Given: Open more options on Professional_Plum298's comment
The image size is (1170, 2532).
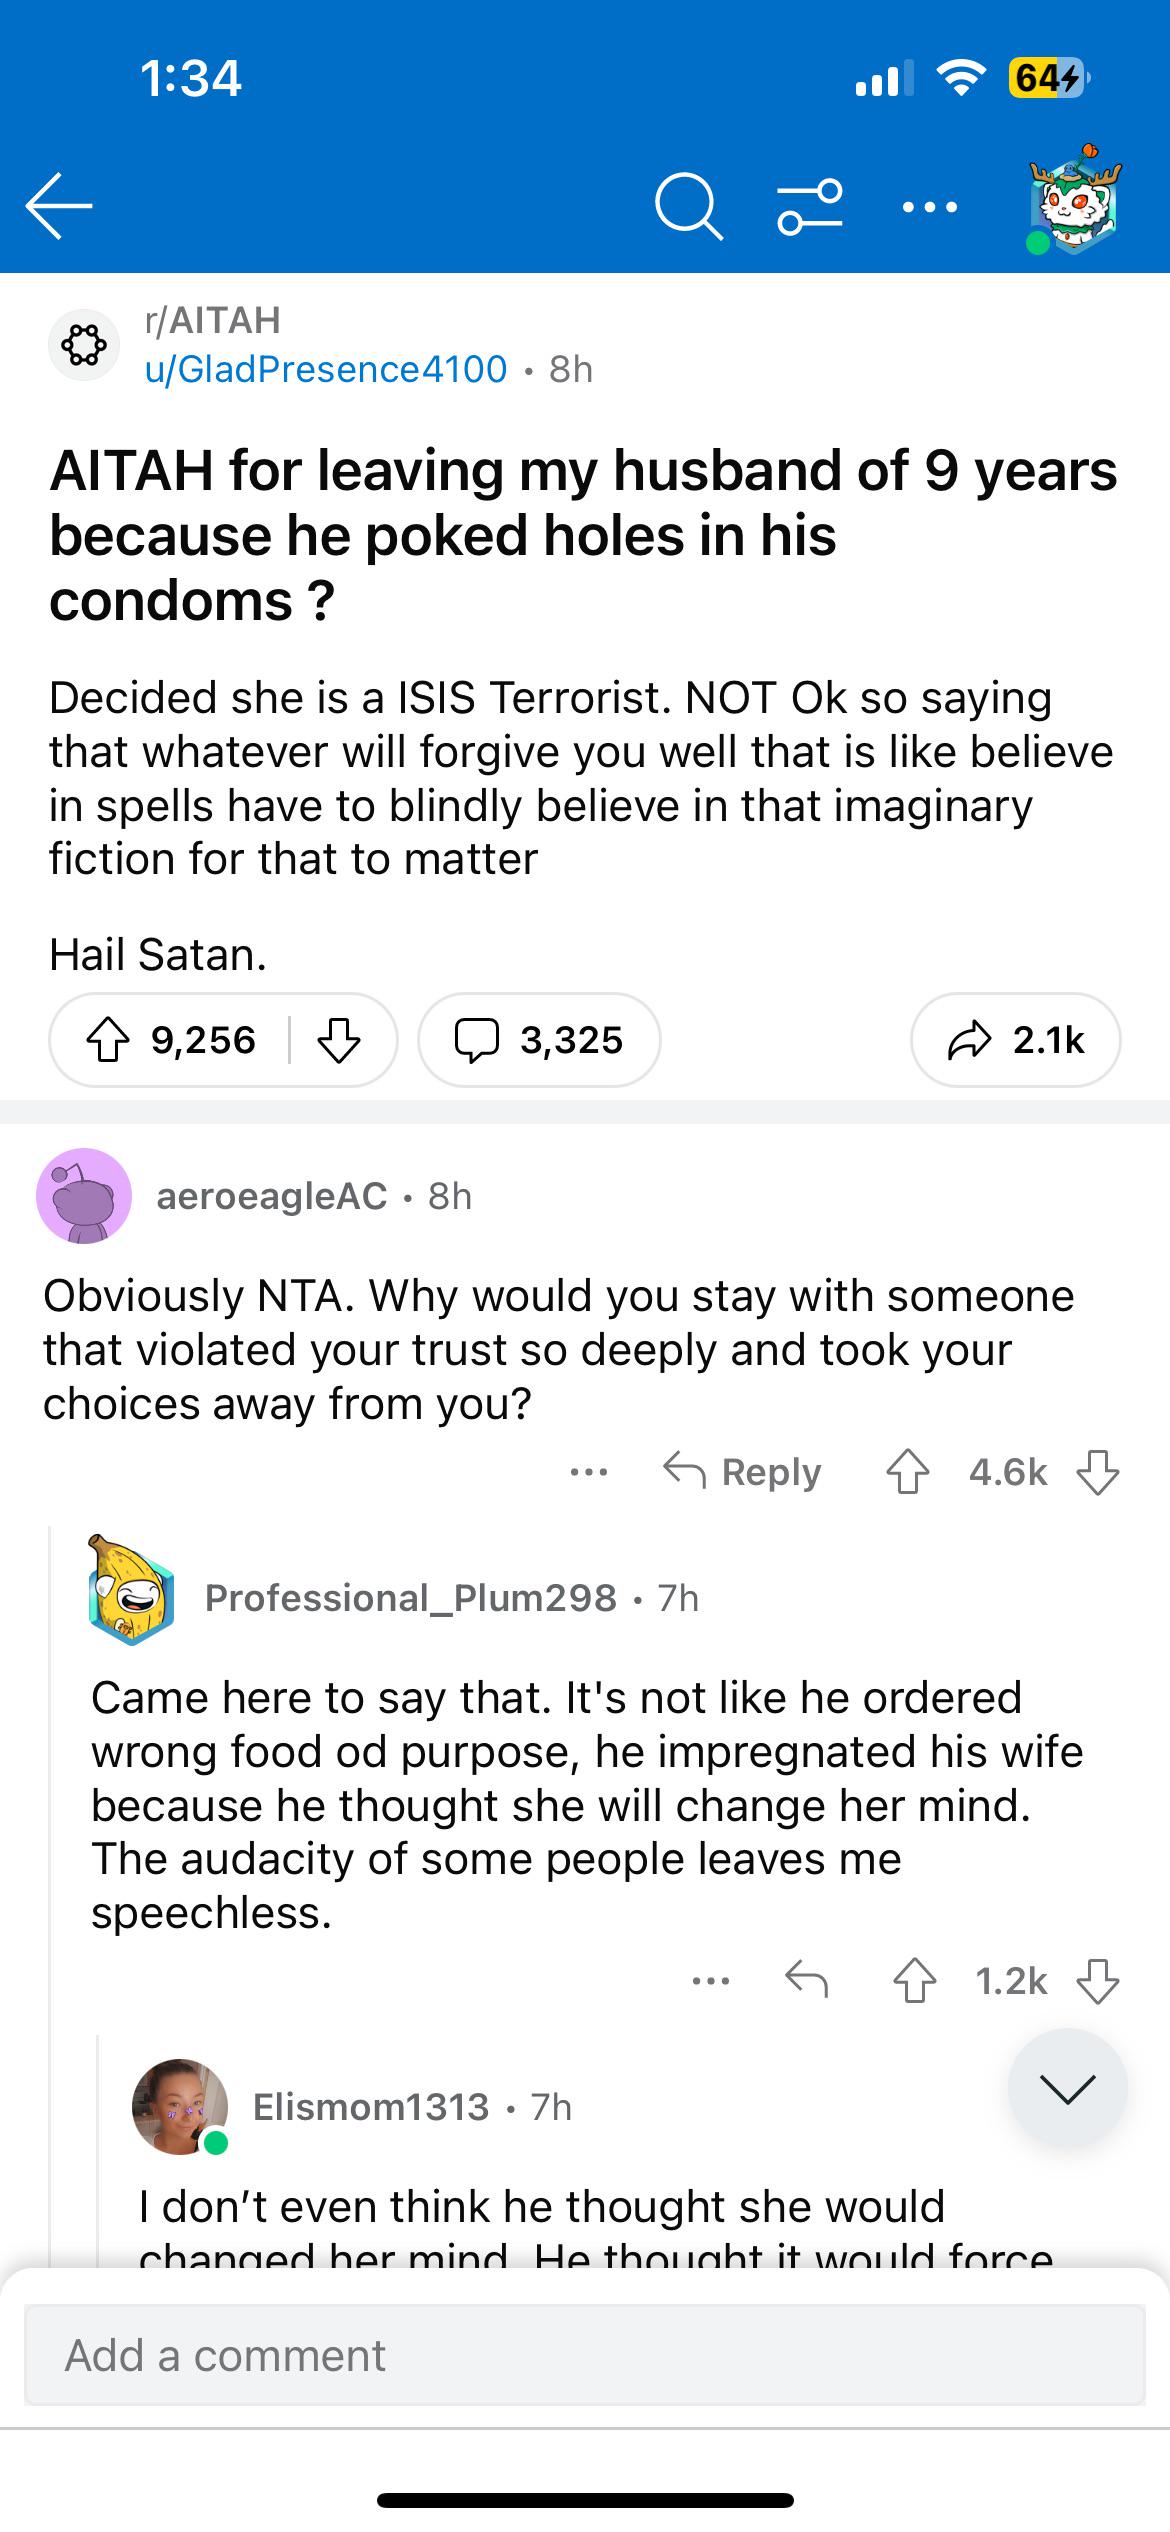Looking at the screenshot, I should pos(711,1980).
